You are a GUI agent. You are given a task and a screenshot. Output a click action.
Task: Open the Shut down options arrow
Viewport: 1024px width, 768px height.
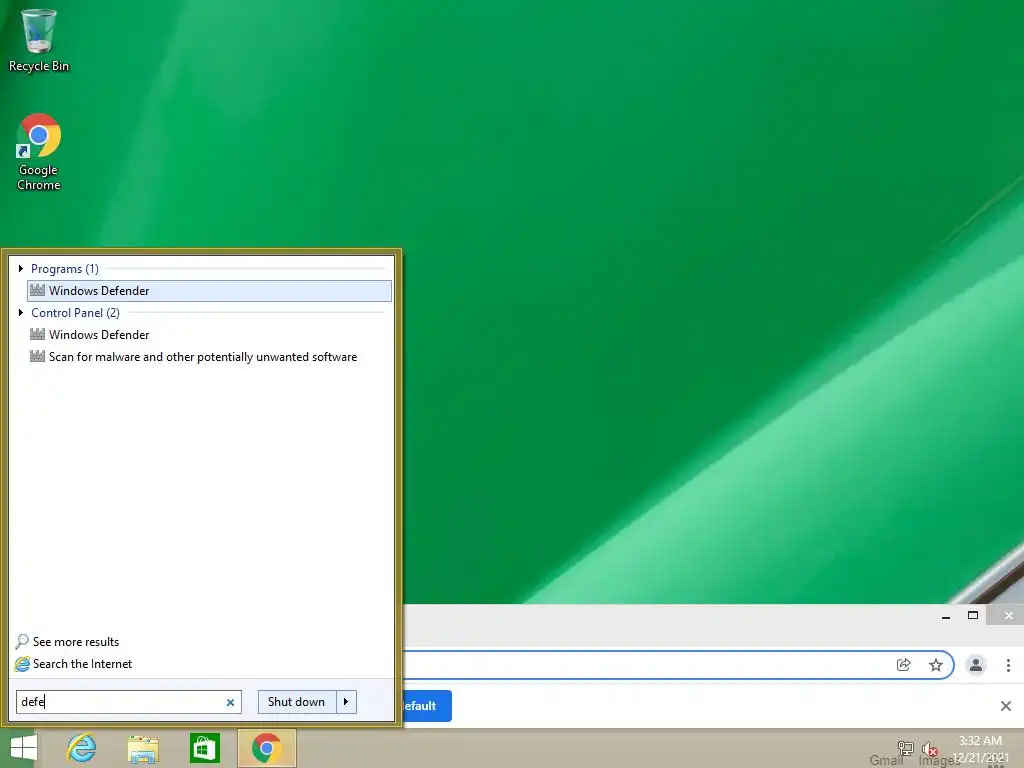[x=346, y=702]
